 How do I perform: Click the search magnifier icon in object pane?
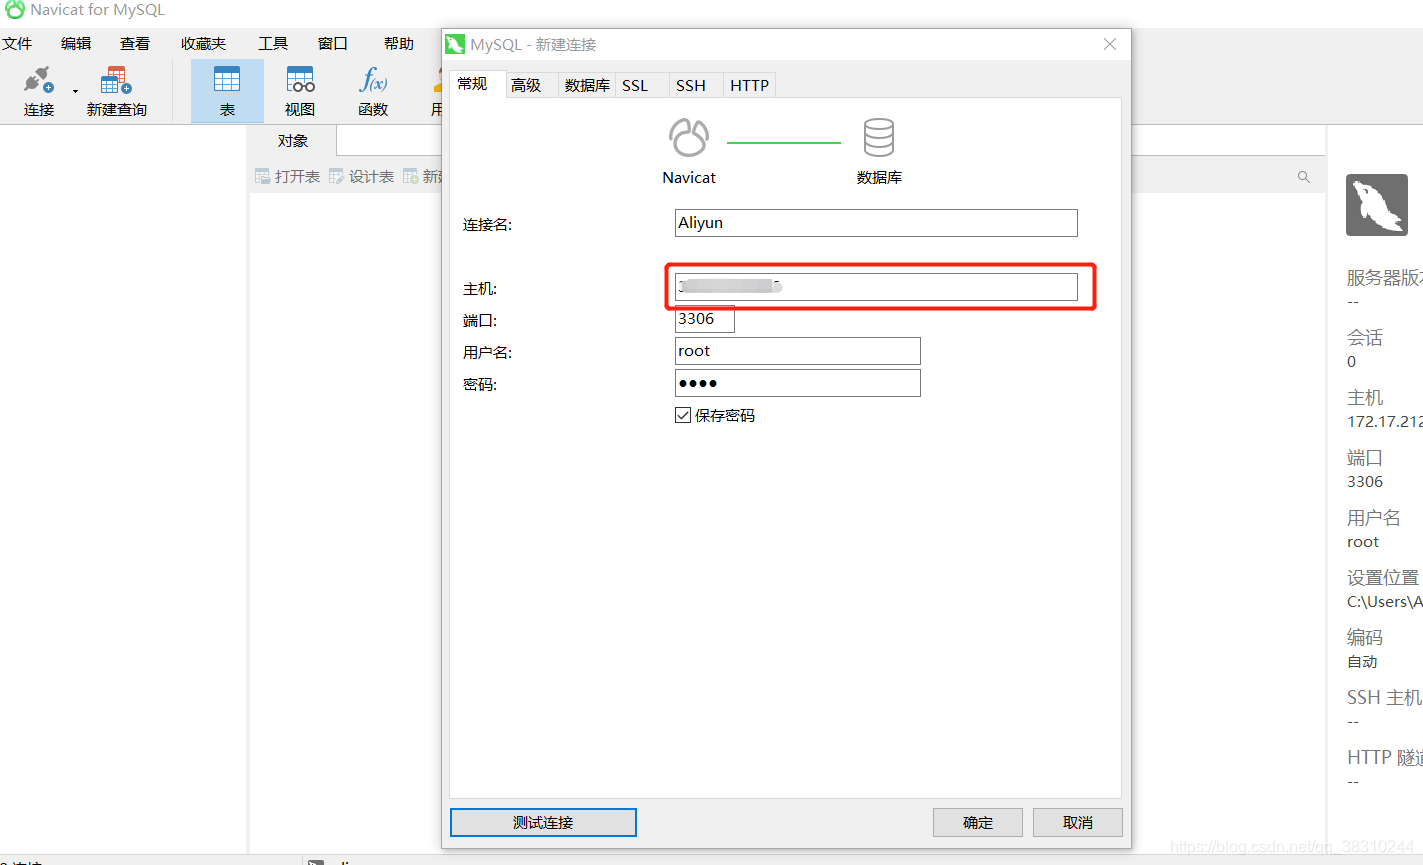click(x=1303, y=176)
